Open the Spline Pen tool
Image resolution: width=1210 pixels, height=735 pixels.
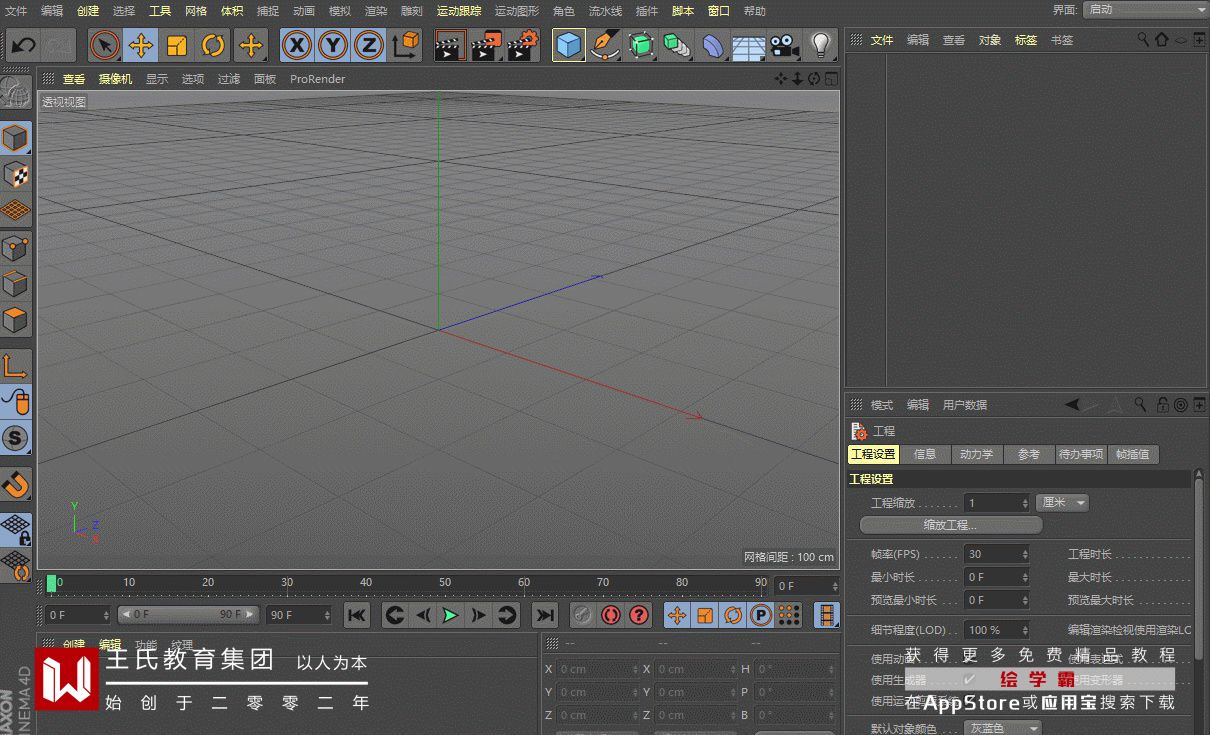click(605, 45)
